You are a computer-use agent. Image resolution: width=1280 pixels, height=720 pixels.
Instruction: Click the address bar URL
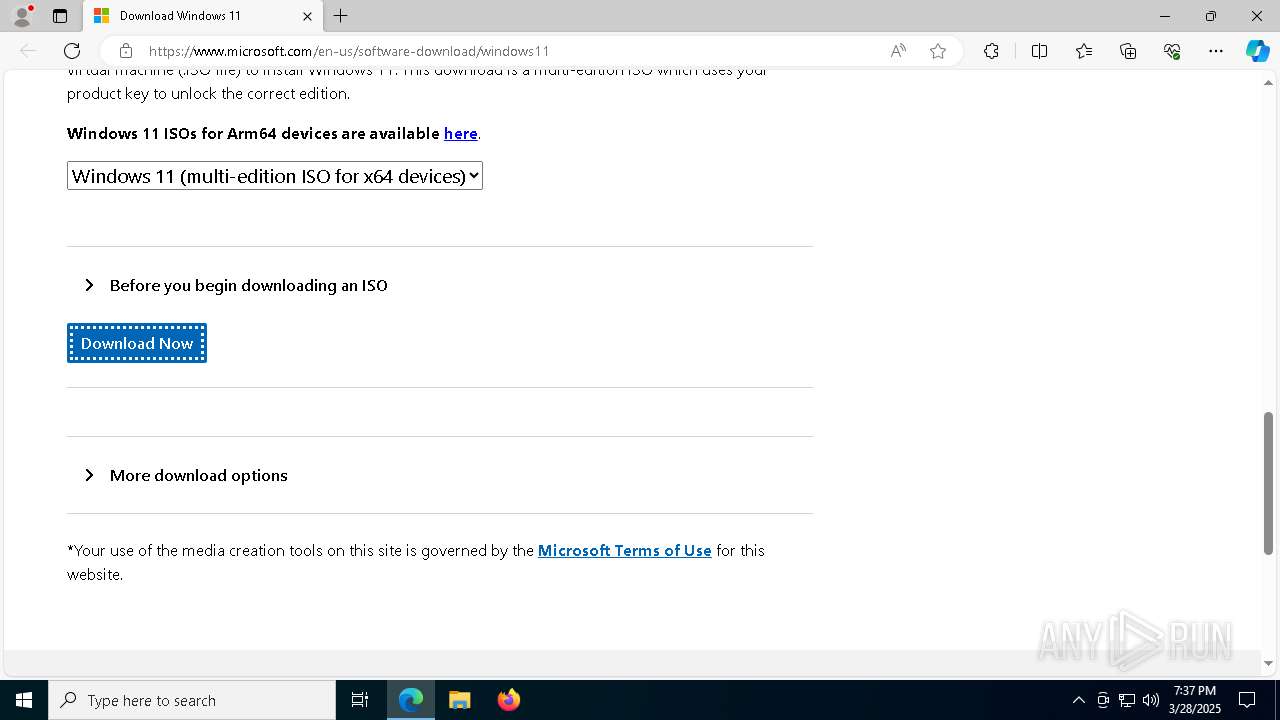point(349,51)
